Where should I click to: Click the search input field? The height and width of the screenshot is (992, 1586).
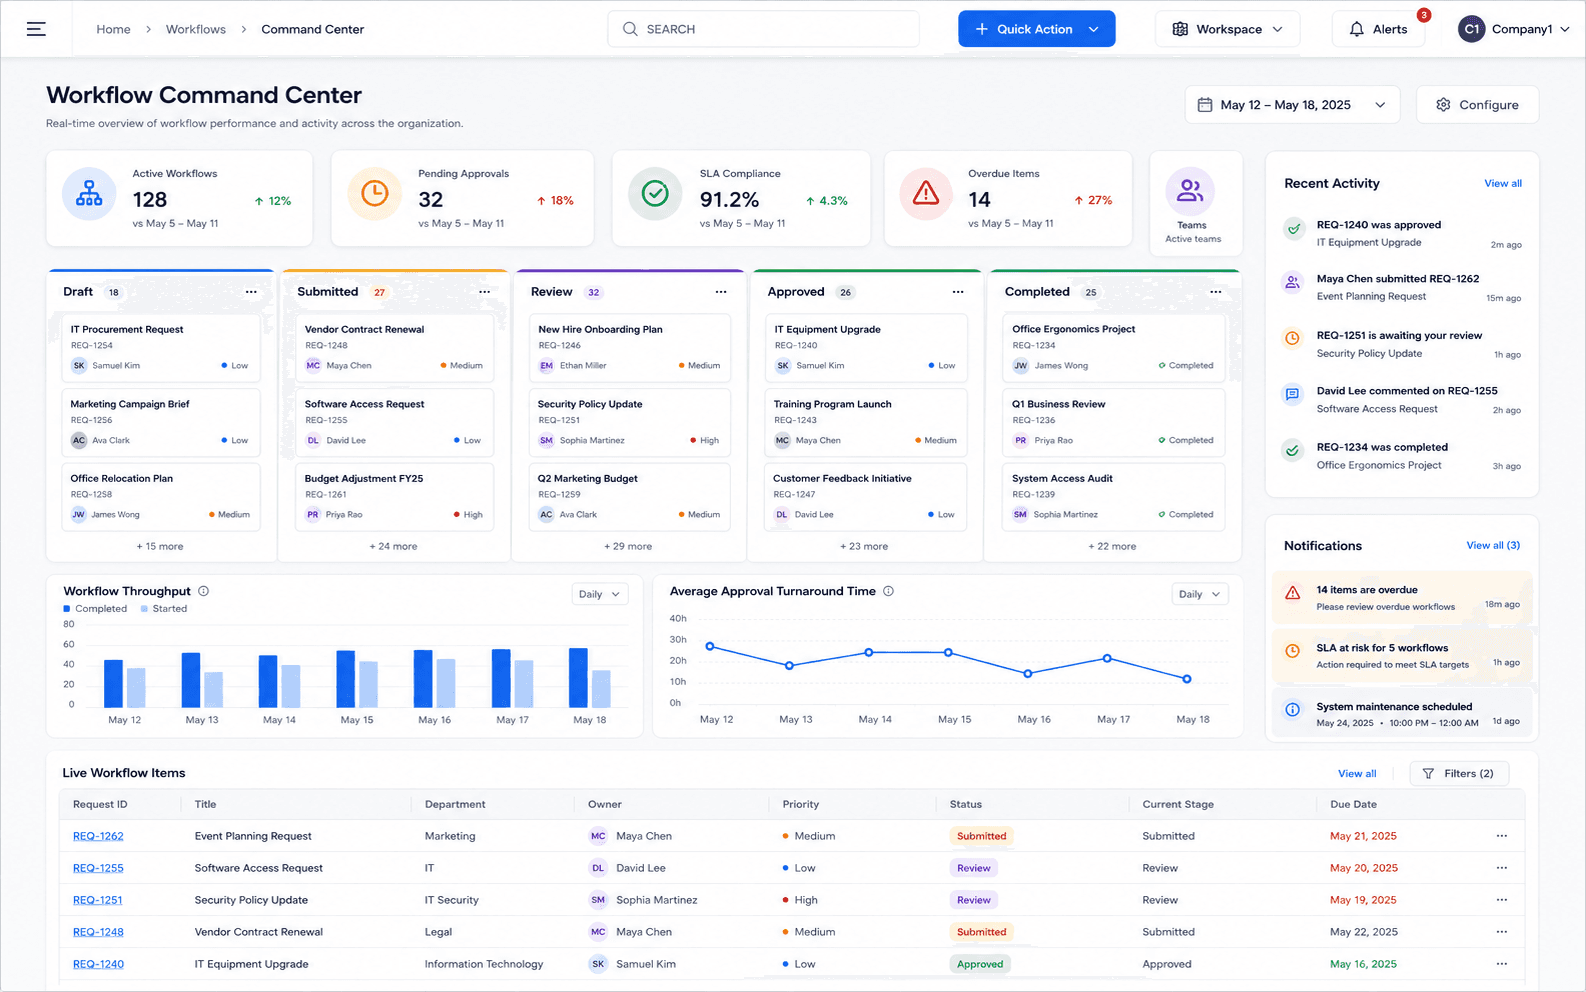point(763,29)
